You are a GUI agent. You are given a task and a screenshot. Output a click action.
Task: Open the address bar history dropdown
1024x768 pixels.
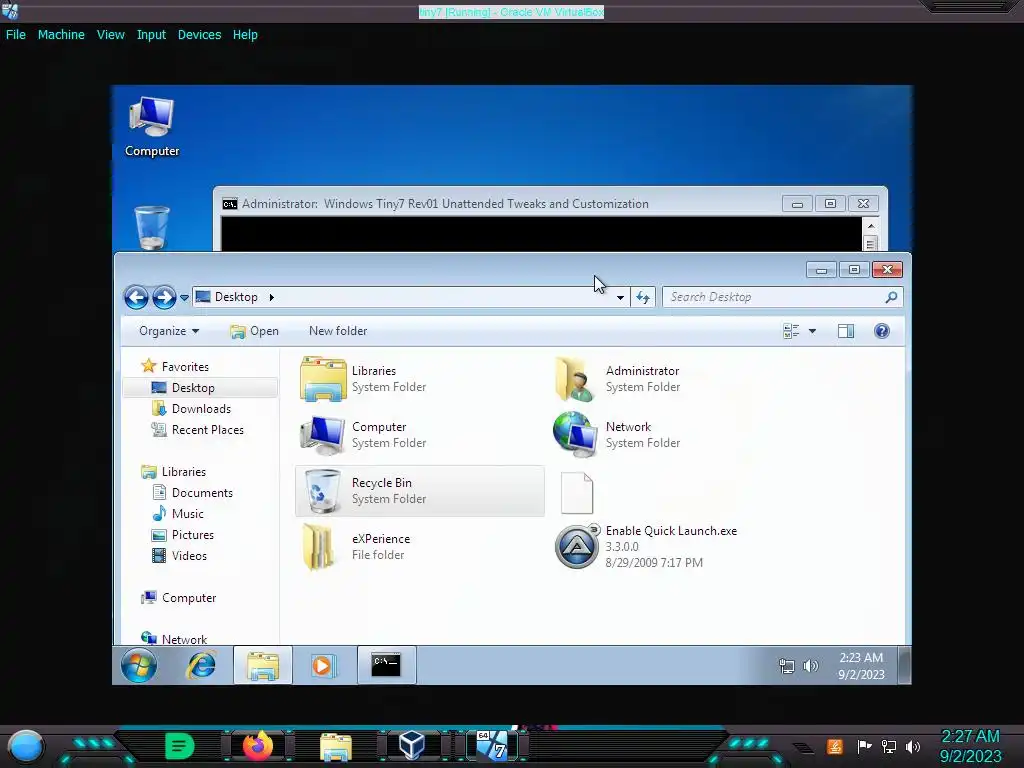(620, 298)
